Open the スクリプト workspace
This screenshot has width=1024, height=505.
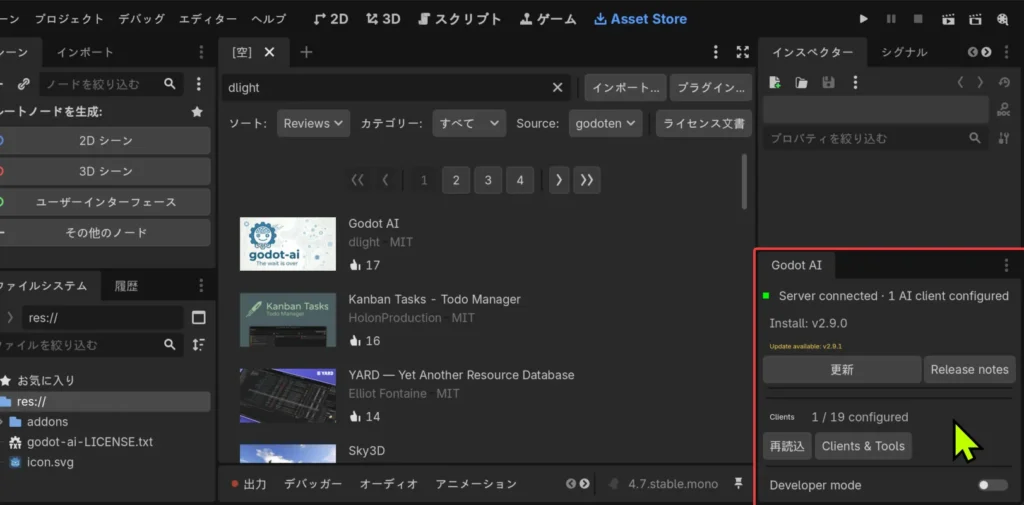[x=460, y=19]
